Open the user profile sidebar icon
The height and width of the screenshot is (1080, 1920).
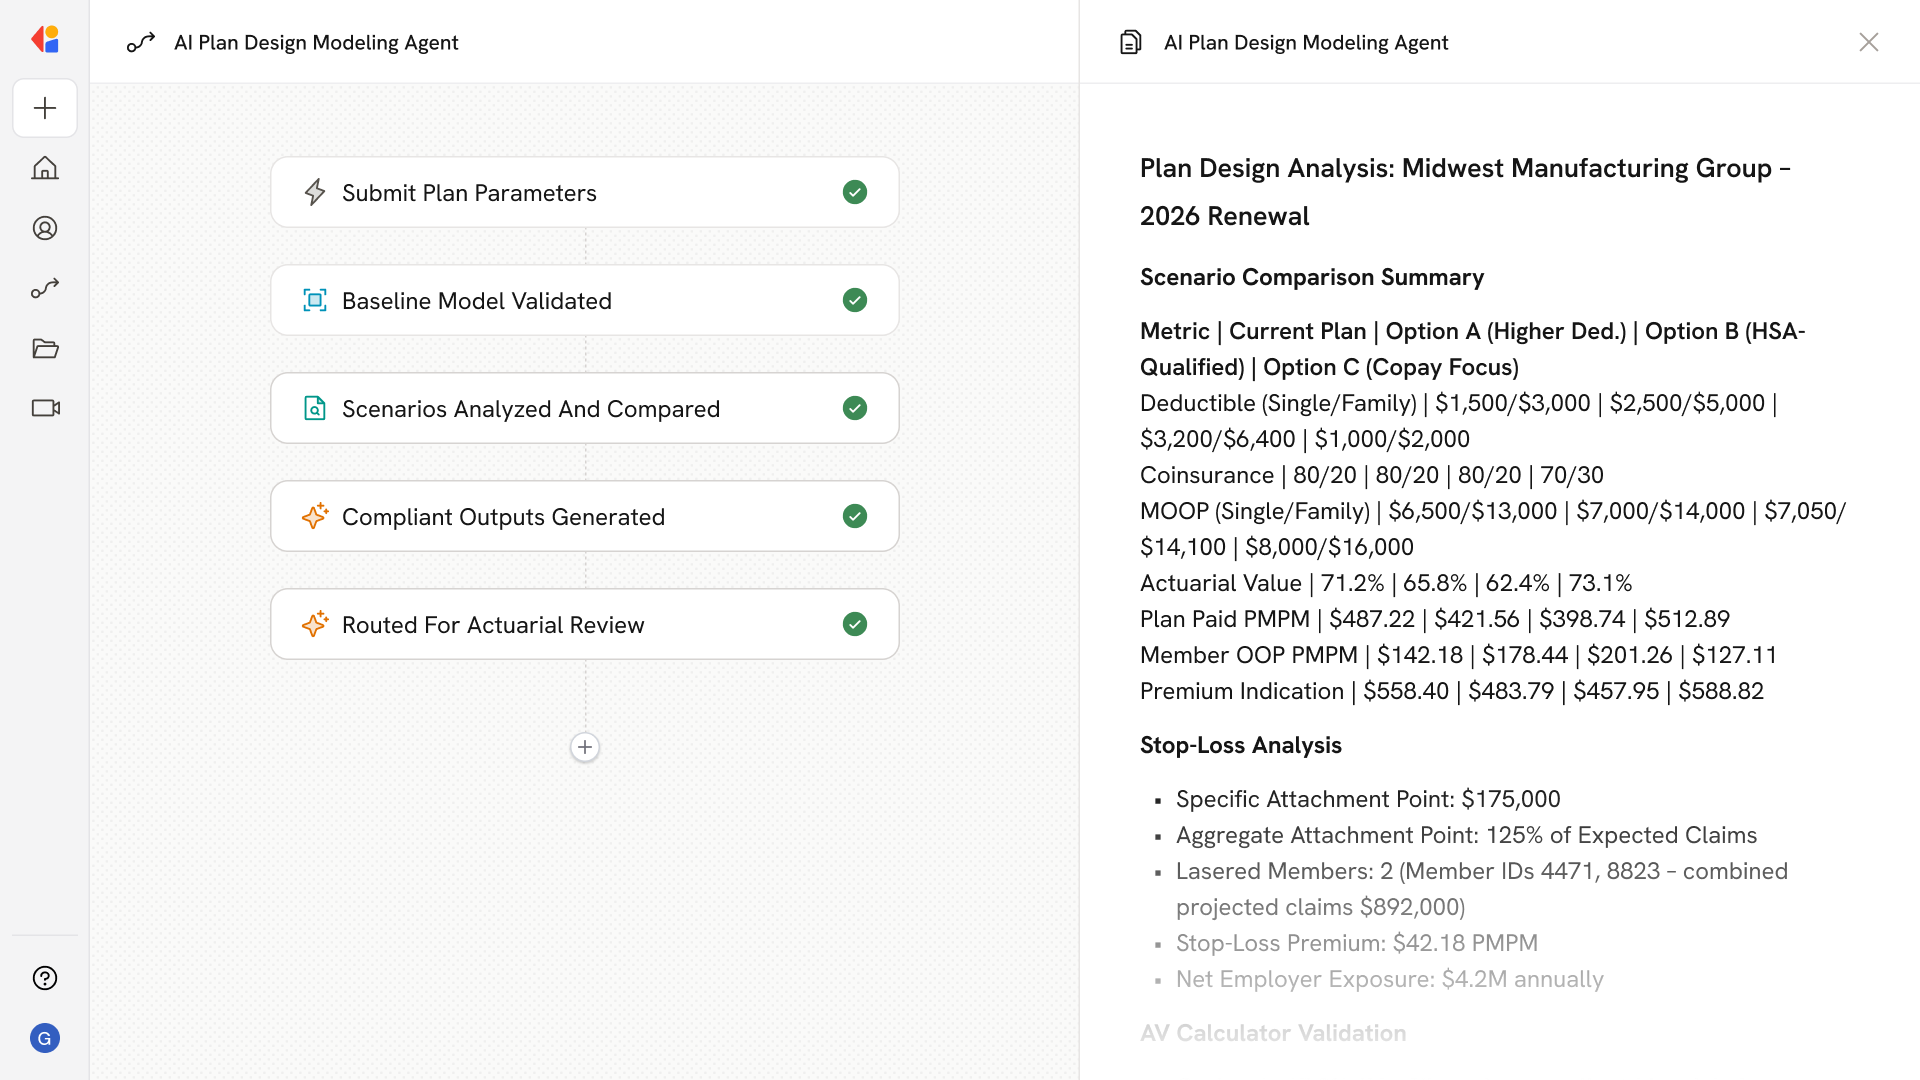pos(45,228)
